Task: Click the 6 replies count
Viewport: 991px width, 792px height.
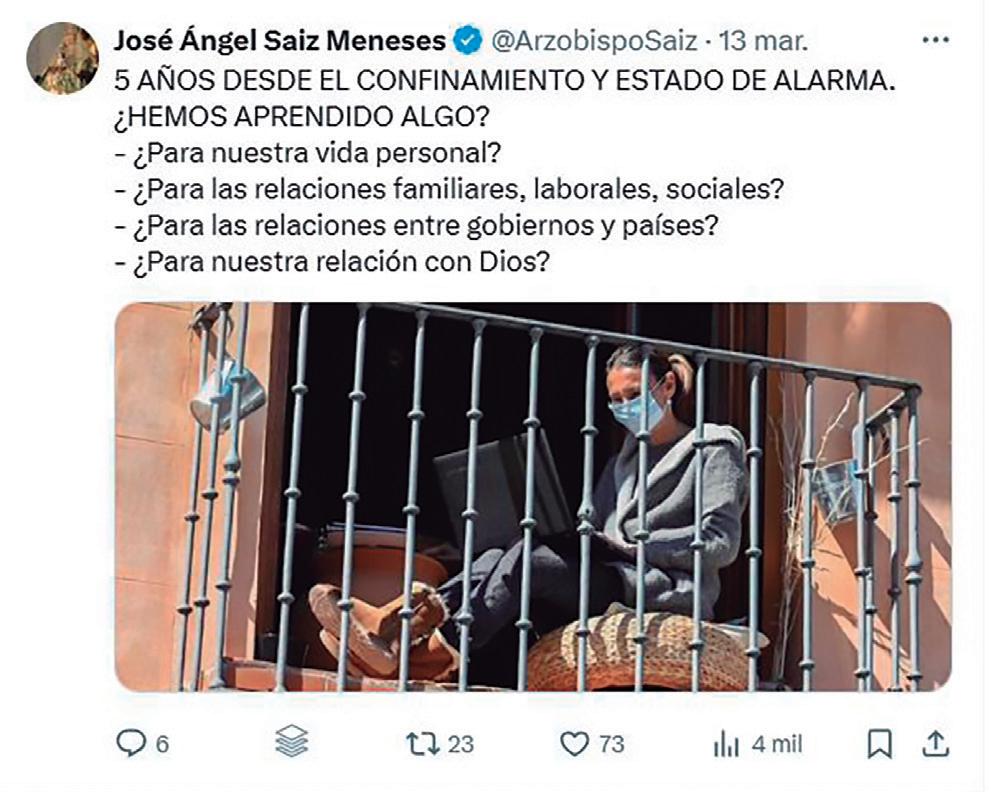Action: (x=162, y=745)
